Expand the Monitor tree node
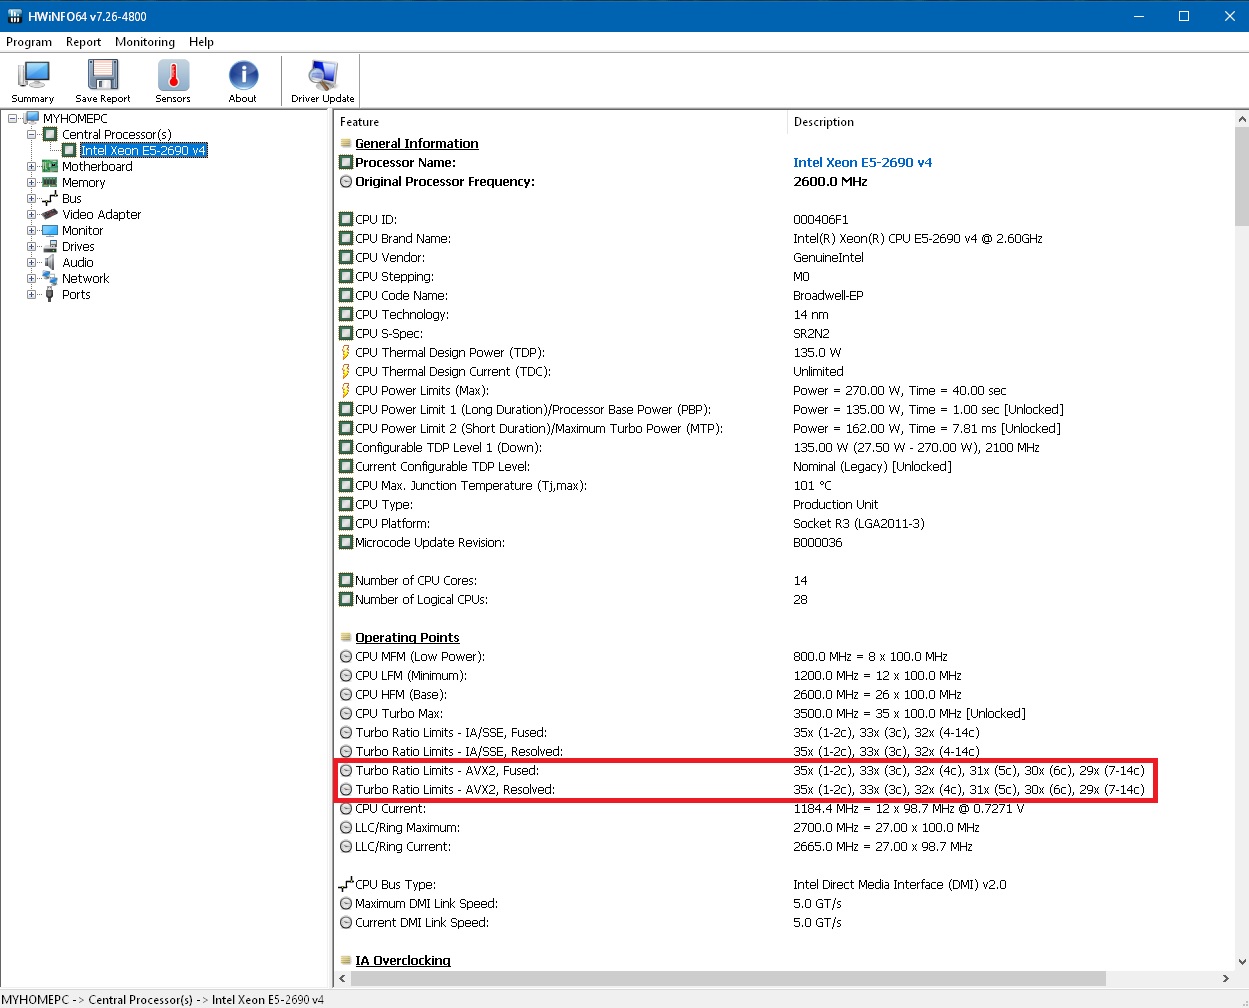Screen dimensions: 1249x1008 coord(31,231)
